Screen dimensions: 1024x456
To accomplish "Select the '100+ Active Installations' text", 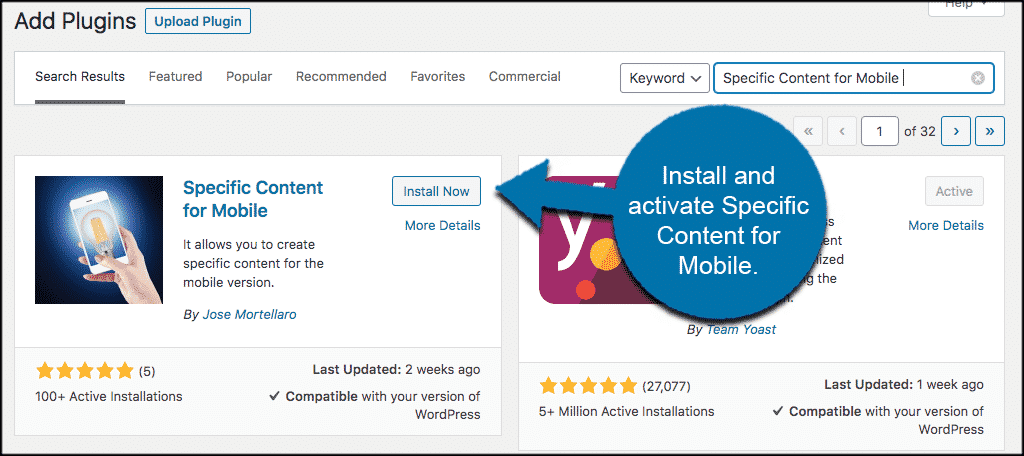I will tap(109, 396).
